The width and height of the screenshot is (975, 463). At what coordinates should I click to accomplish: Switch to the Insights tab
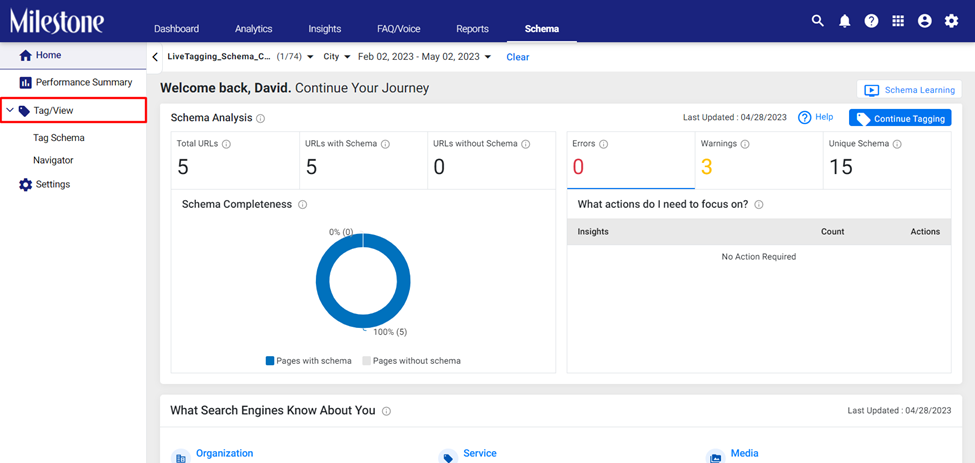325,29
